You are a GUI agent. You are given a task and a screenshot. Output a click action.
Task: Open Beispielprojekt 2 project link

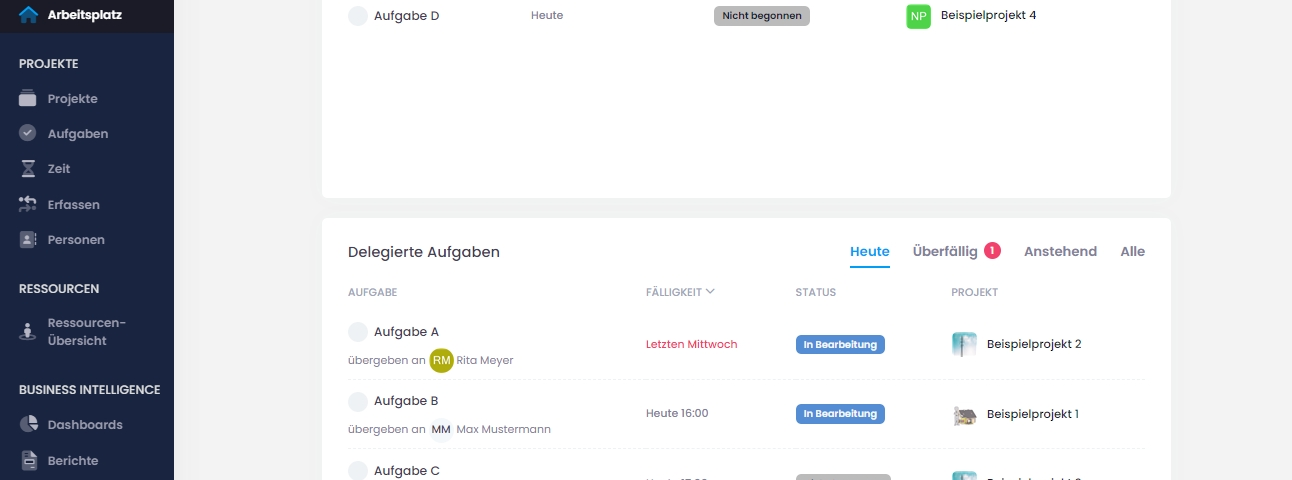(1033, 344)
